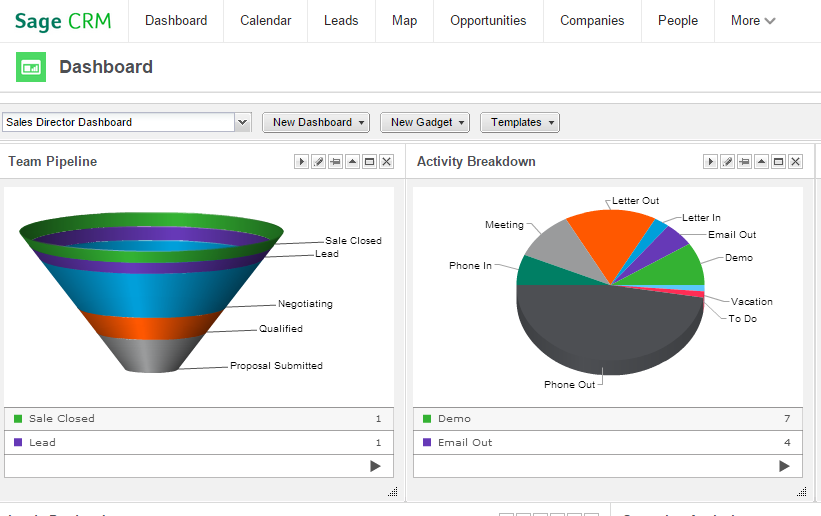Viewport: 821px width, 516px height.
Task: Click the Qualified funnel label
Action: (x=281, y=328)
